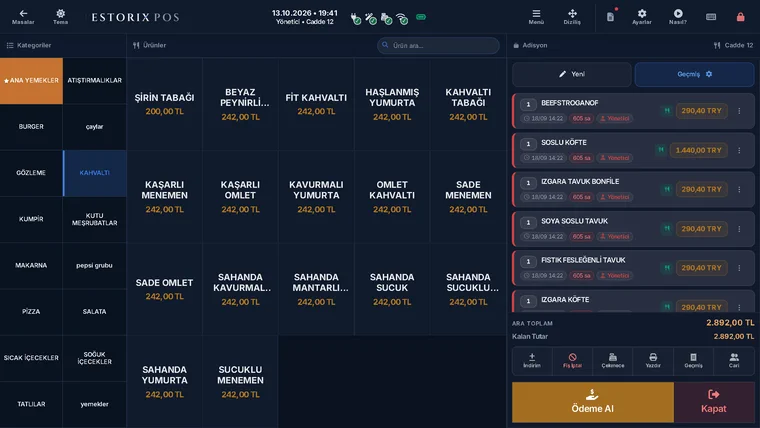Open the PİZZA category

click(32, 312)
